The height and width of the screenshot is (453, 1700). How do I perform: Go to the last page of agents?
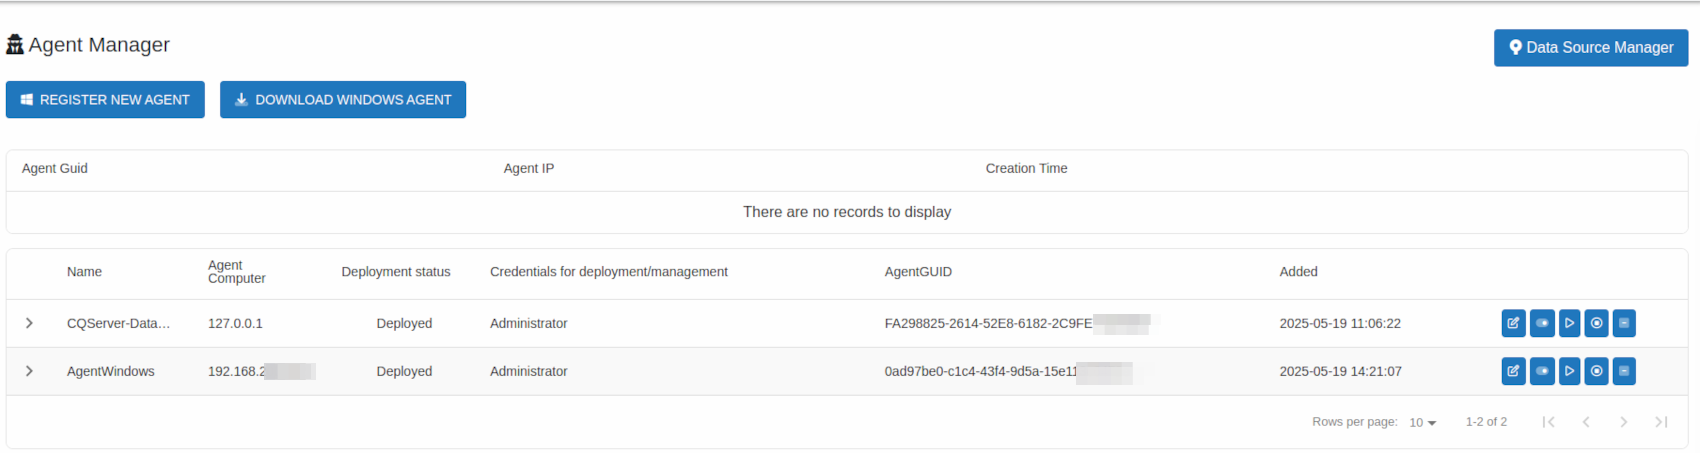(1661, 422)
